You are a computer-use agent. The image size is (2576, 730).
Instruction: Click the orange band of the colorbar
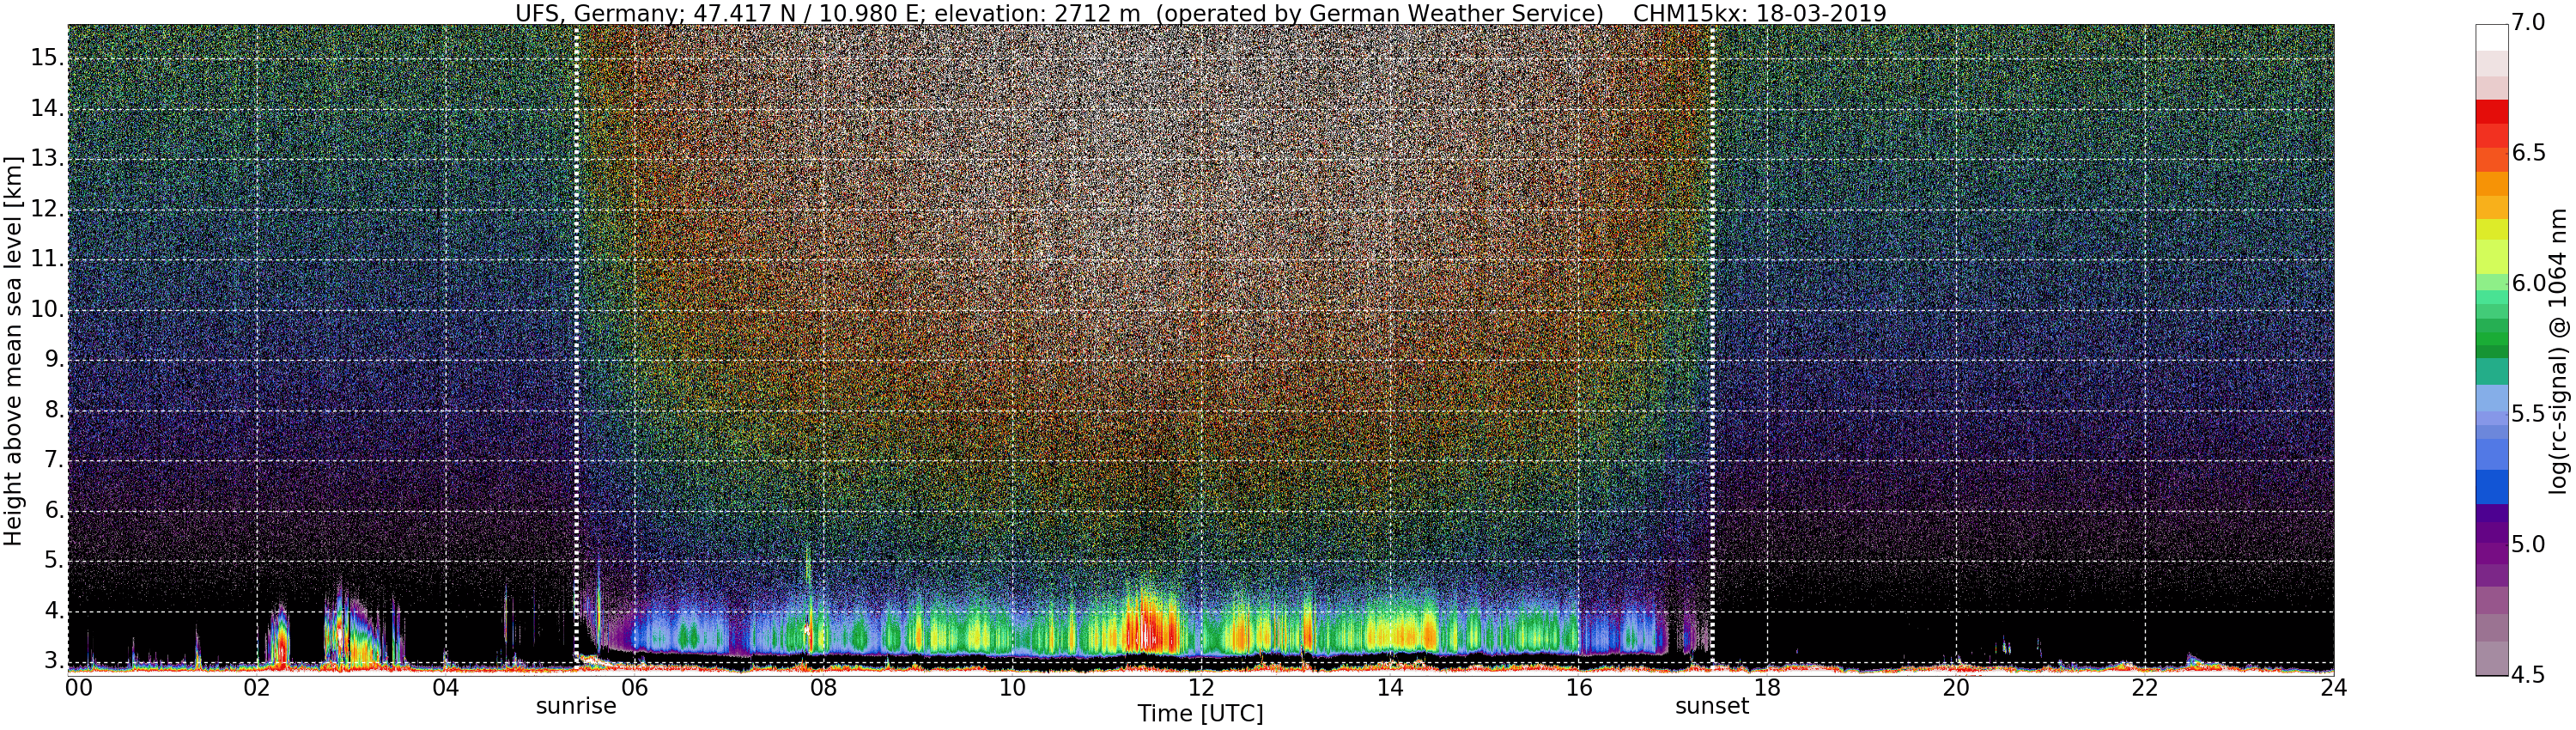pos(2491,184)
